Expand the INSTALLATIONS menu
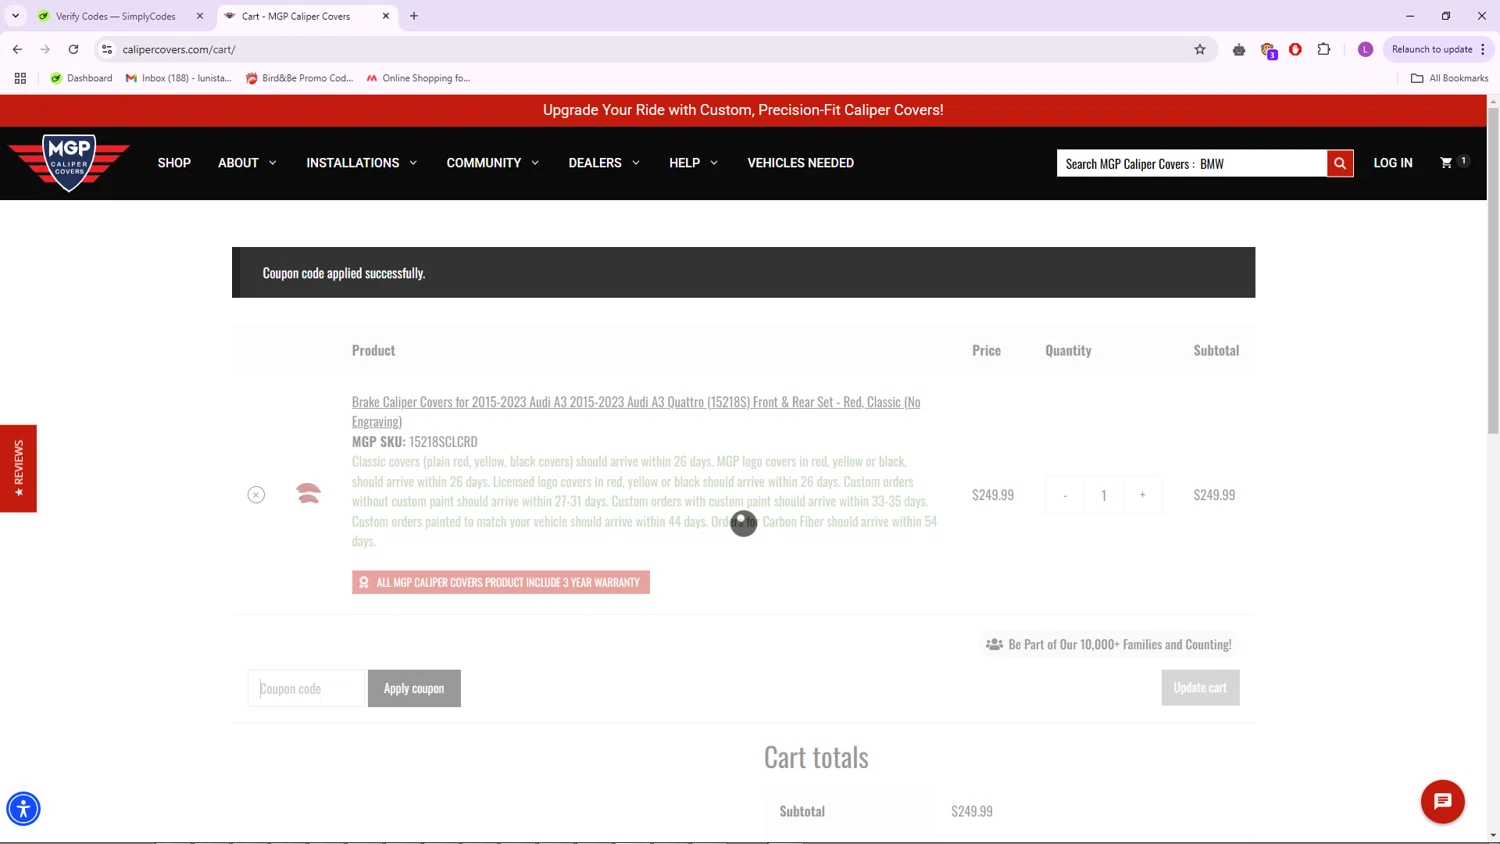The height and width of the screenshot is (844, 1500). [362, 163]
